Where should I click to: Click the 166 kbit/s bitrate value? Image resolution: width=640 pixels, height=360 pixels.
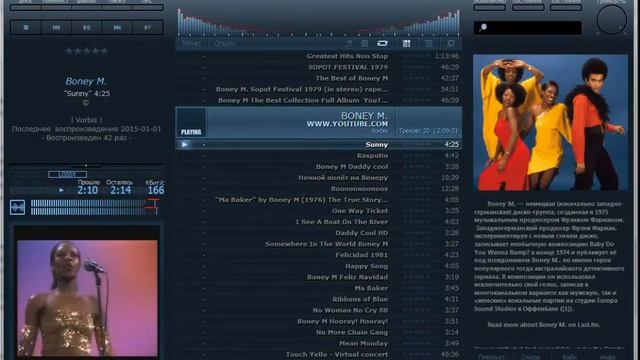tap(156, 190)
